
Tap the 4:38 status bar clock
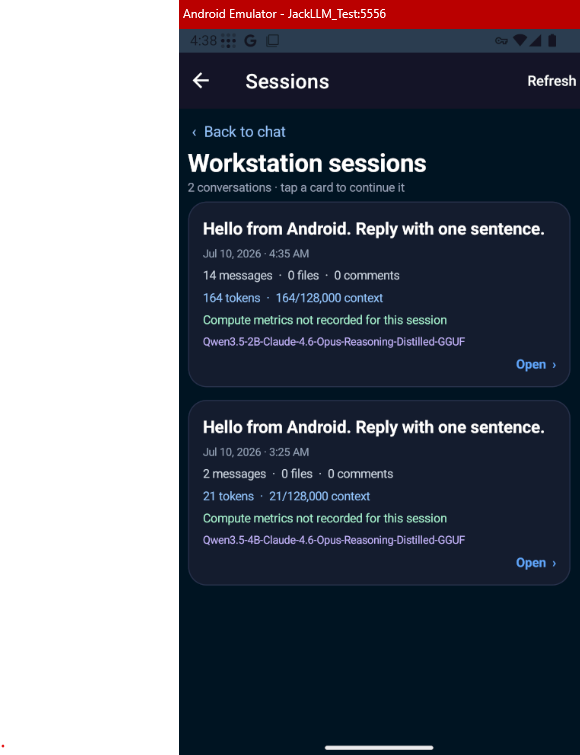tap(204, 40)
